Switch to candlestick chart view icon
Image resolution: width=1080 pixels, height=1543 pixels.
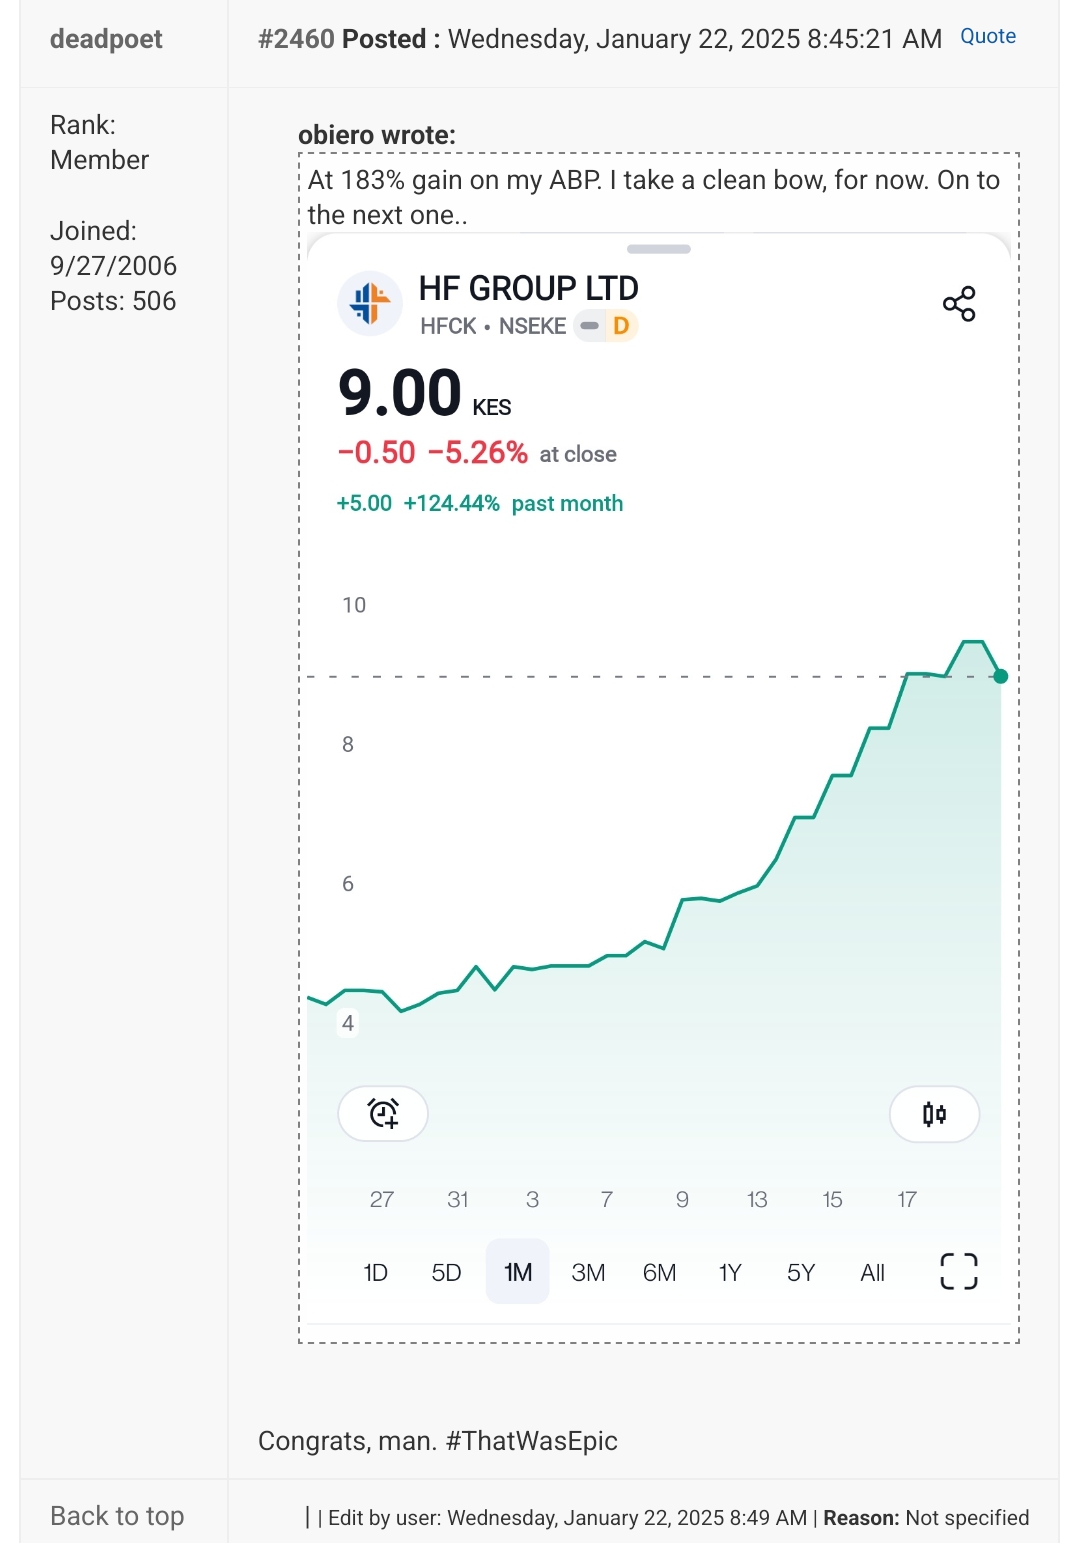pos(934,1113)
